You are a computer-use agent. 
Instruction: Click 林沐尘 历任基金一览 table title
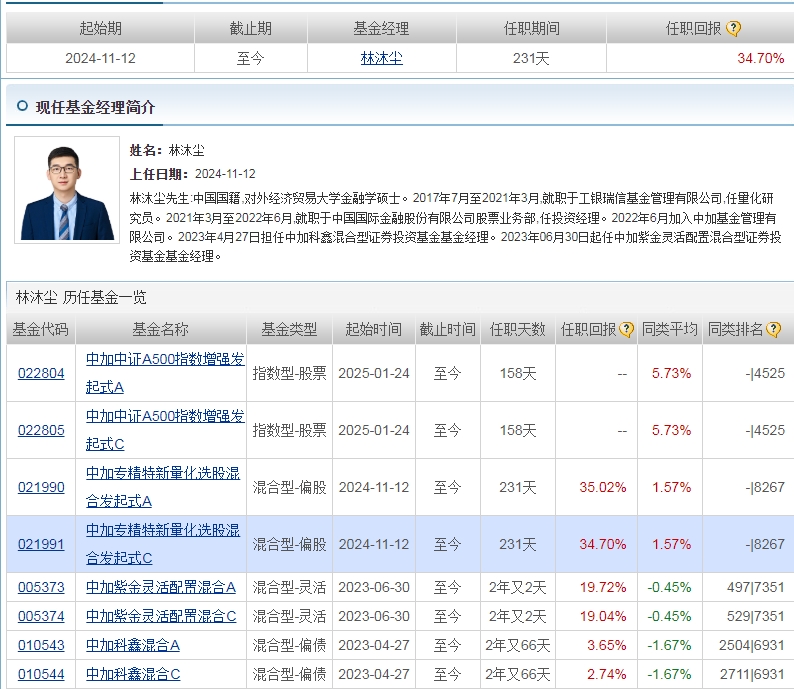pyautogui.click(x=81, y=297)
